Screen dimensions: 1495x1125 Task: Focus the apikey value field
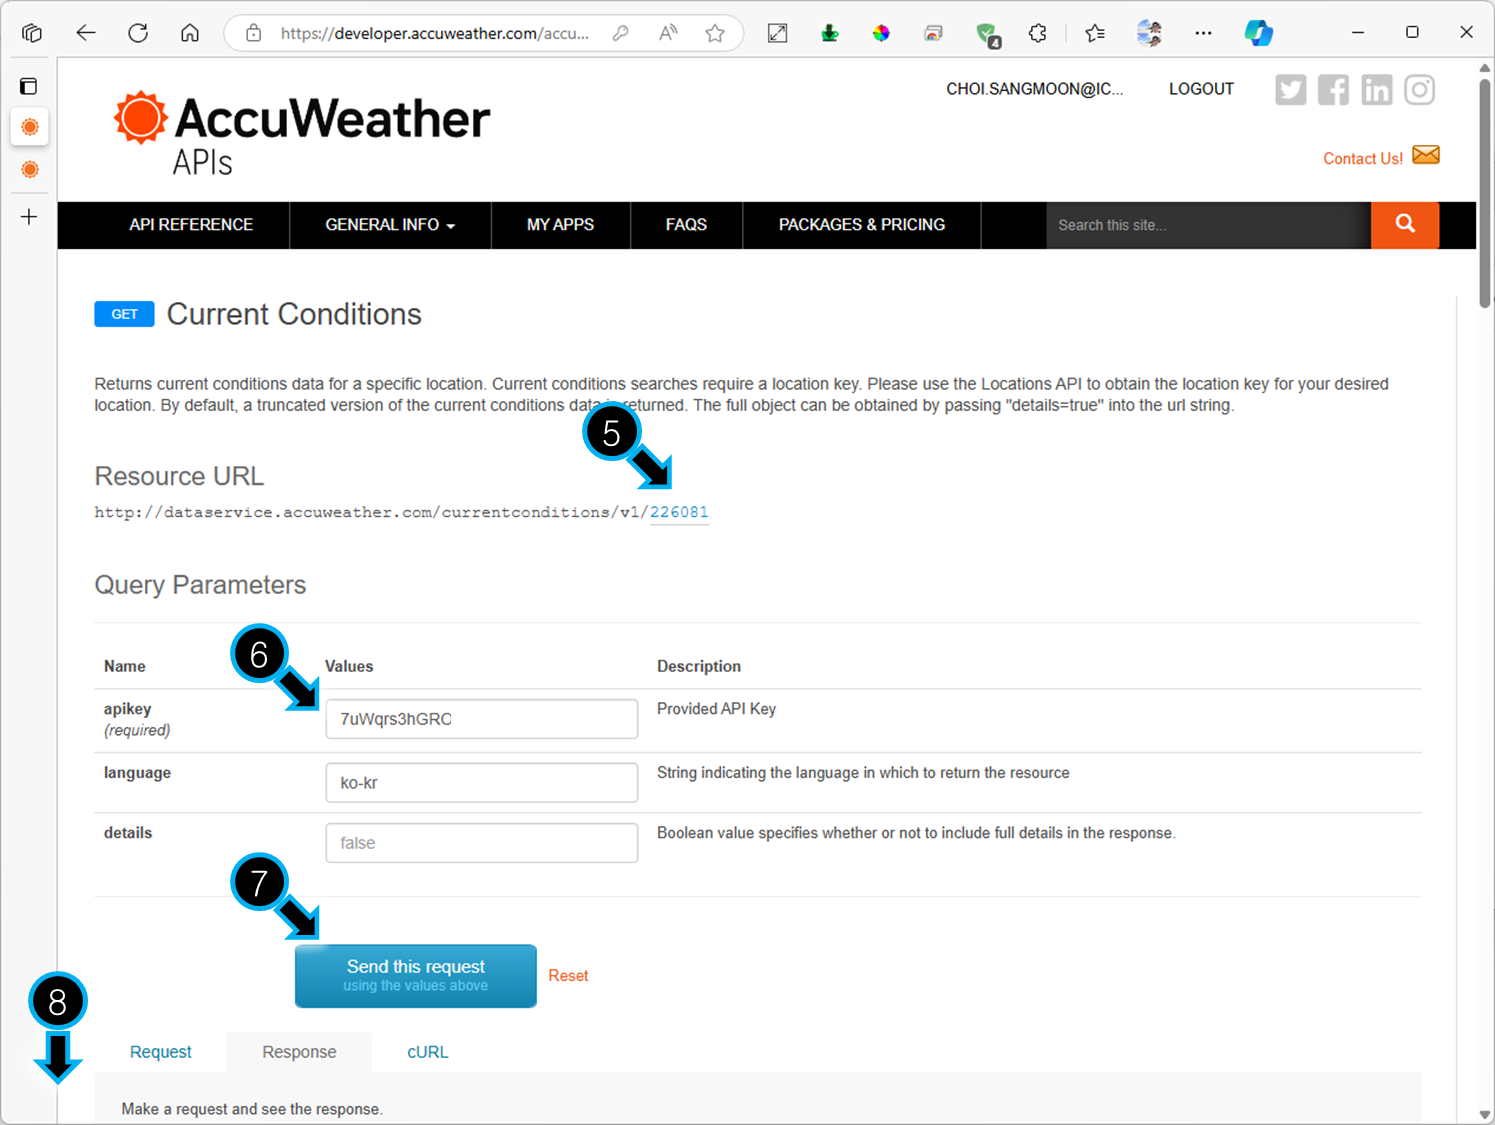point(482,719)
